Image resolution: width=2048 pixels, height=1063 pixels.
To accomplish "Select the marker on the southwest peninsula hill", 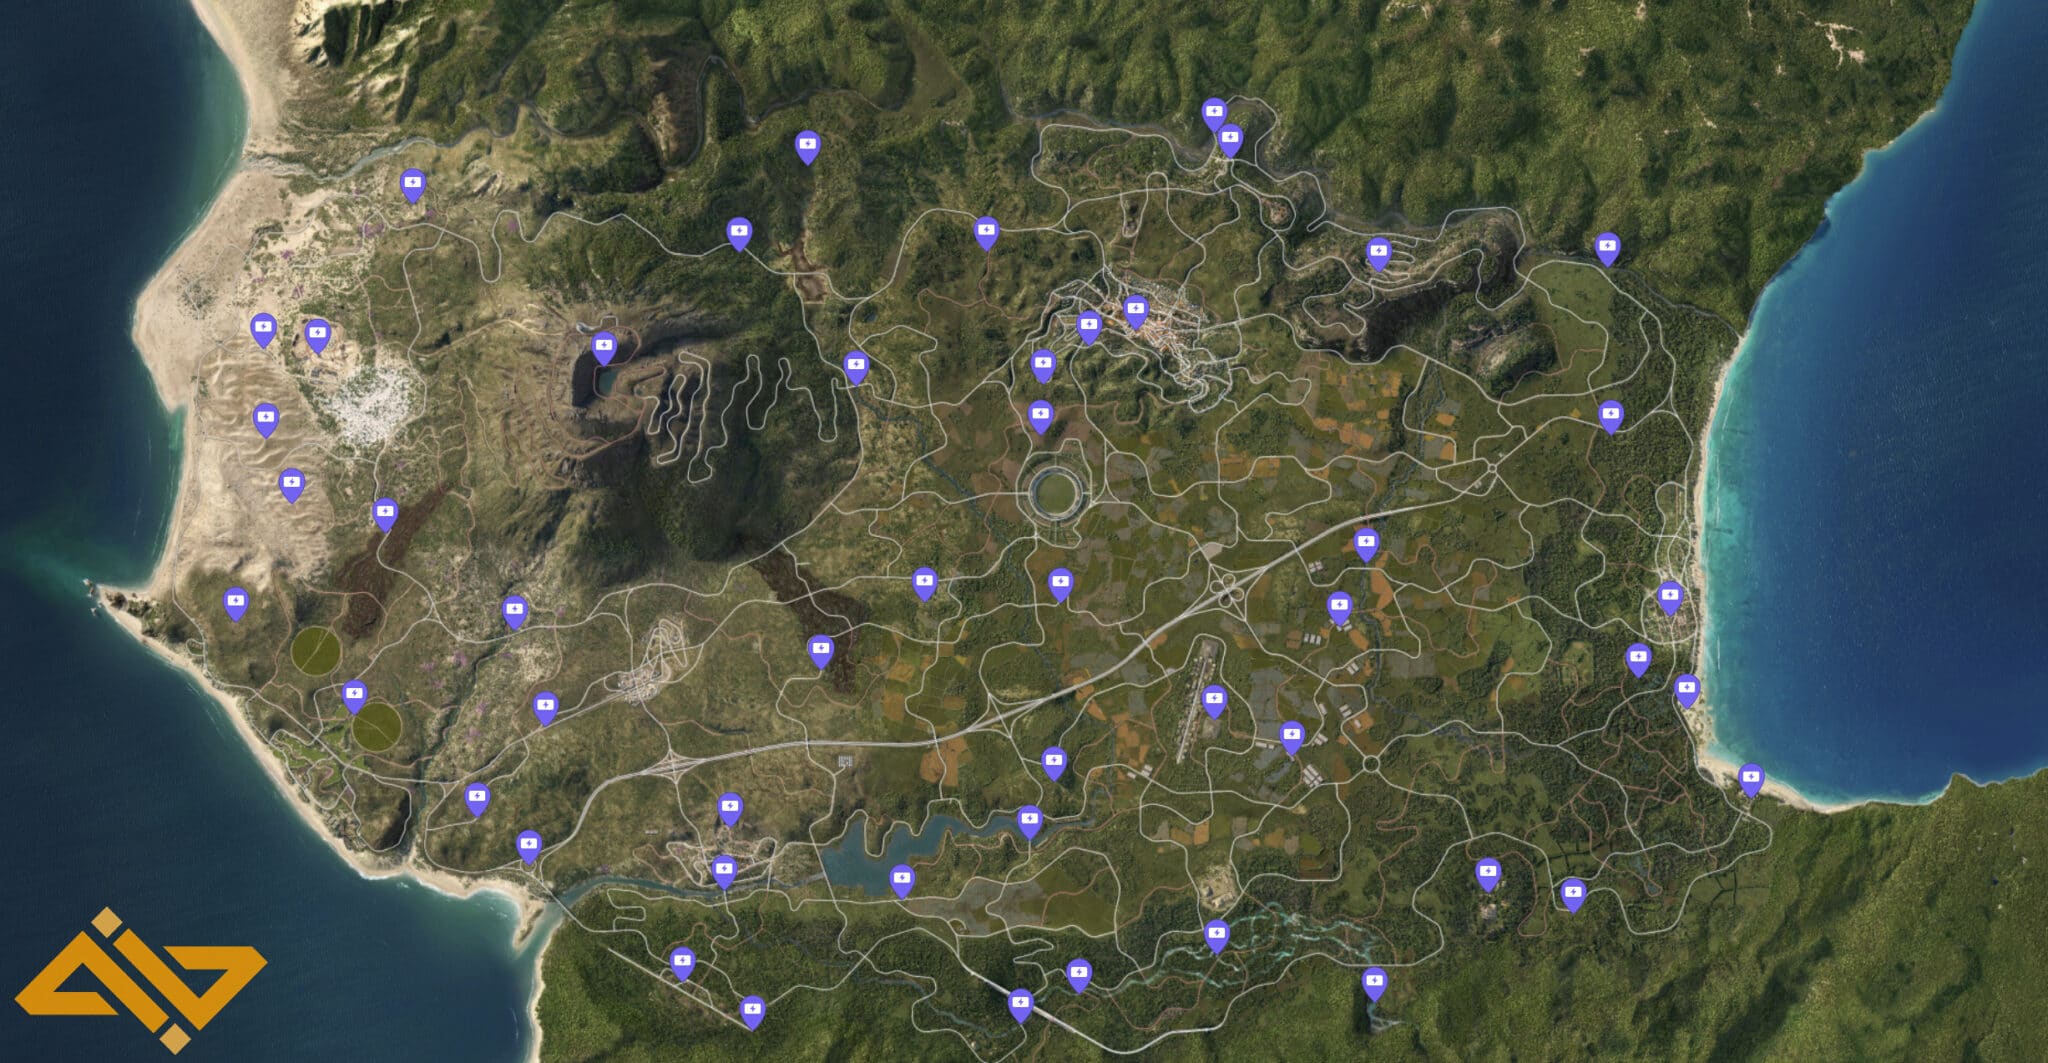I will point(235,603).
